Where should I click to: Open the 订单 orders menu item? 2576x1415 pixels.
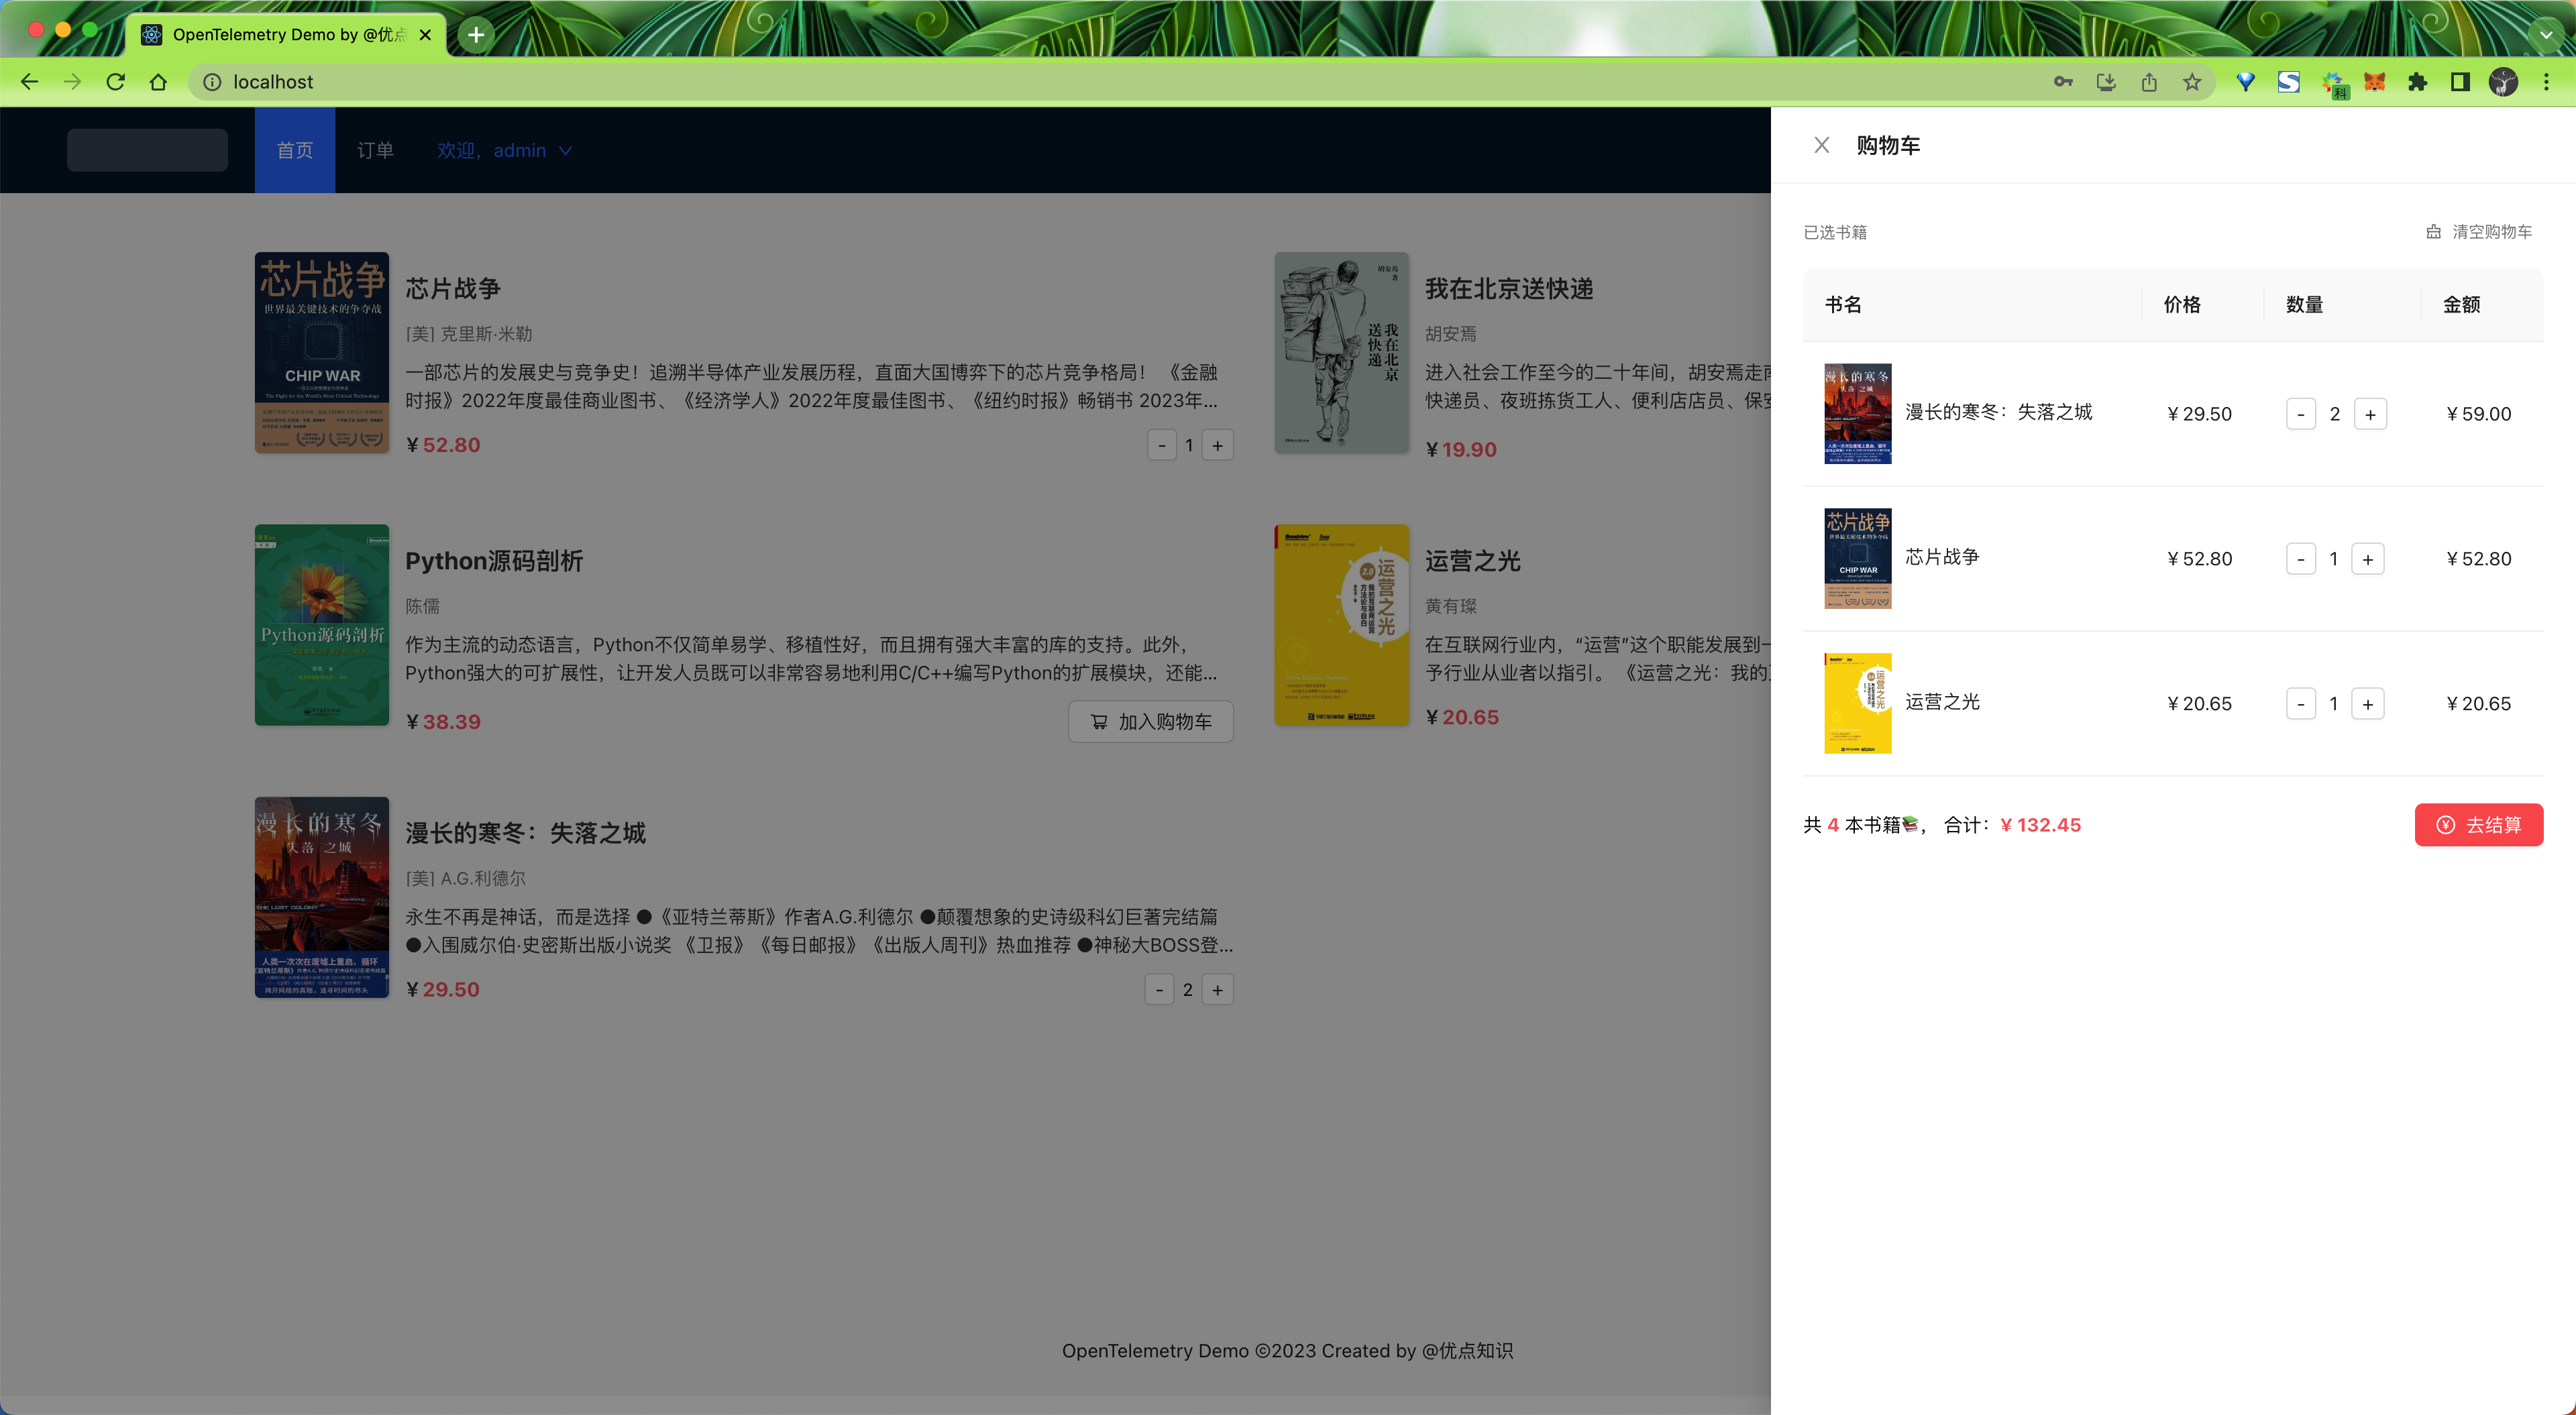pyautogui.click(x=375, y=150)
